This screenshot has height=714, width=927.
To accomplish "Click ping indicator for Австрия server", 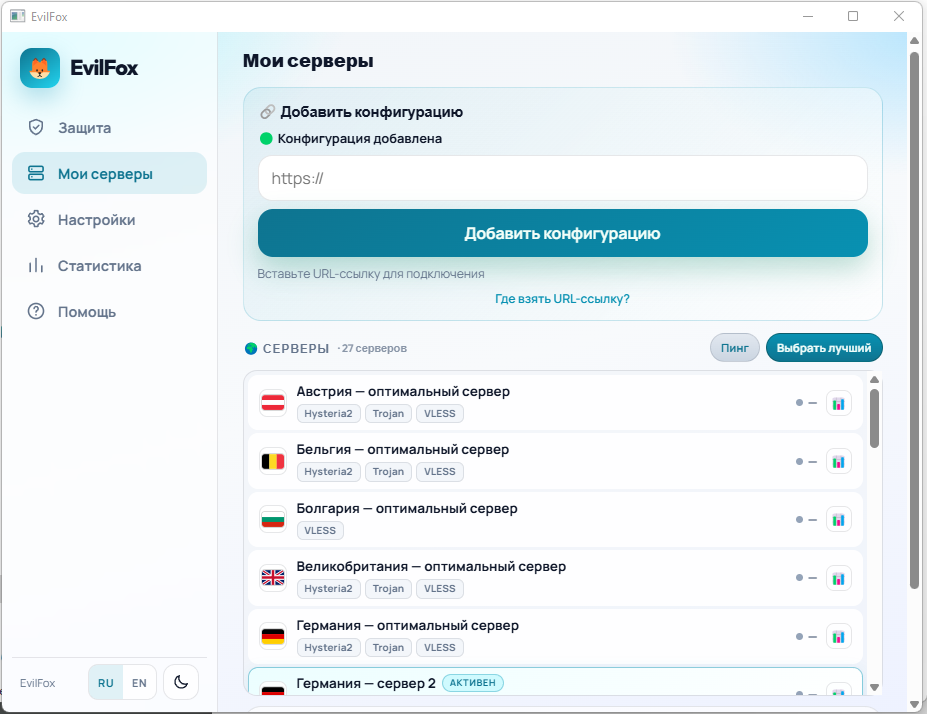I will click(x=806, y=403).
